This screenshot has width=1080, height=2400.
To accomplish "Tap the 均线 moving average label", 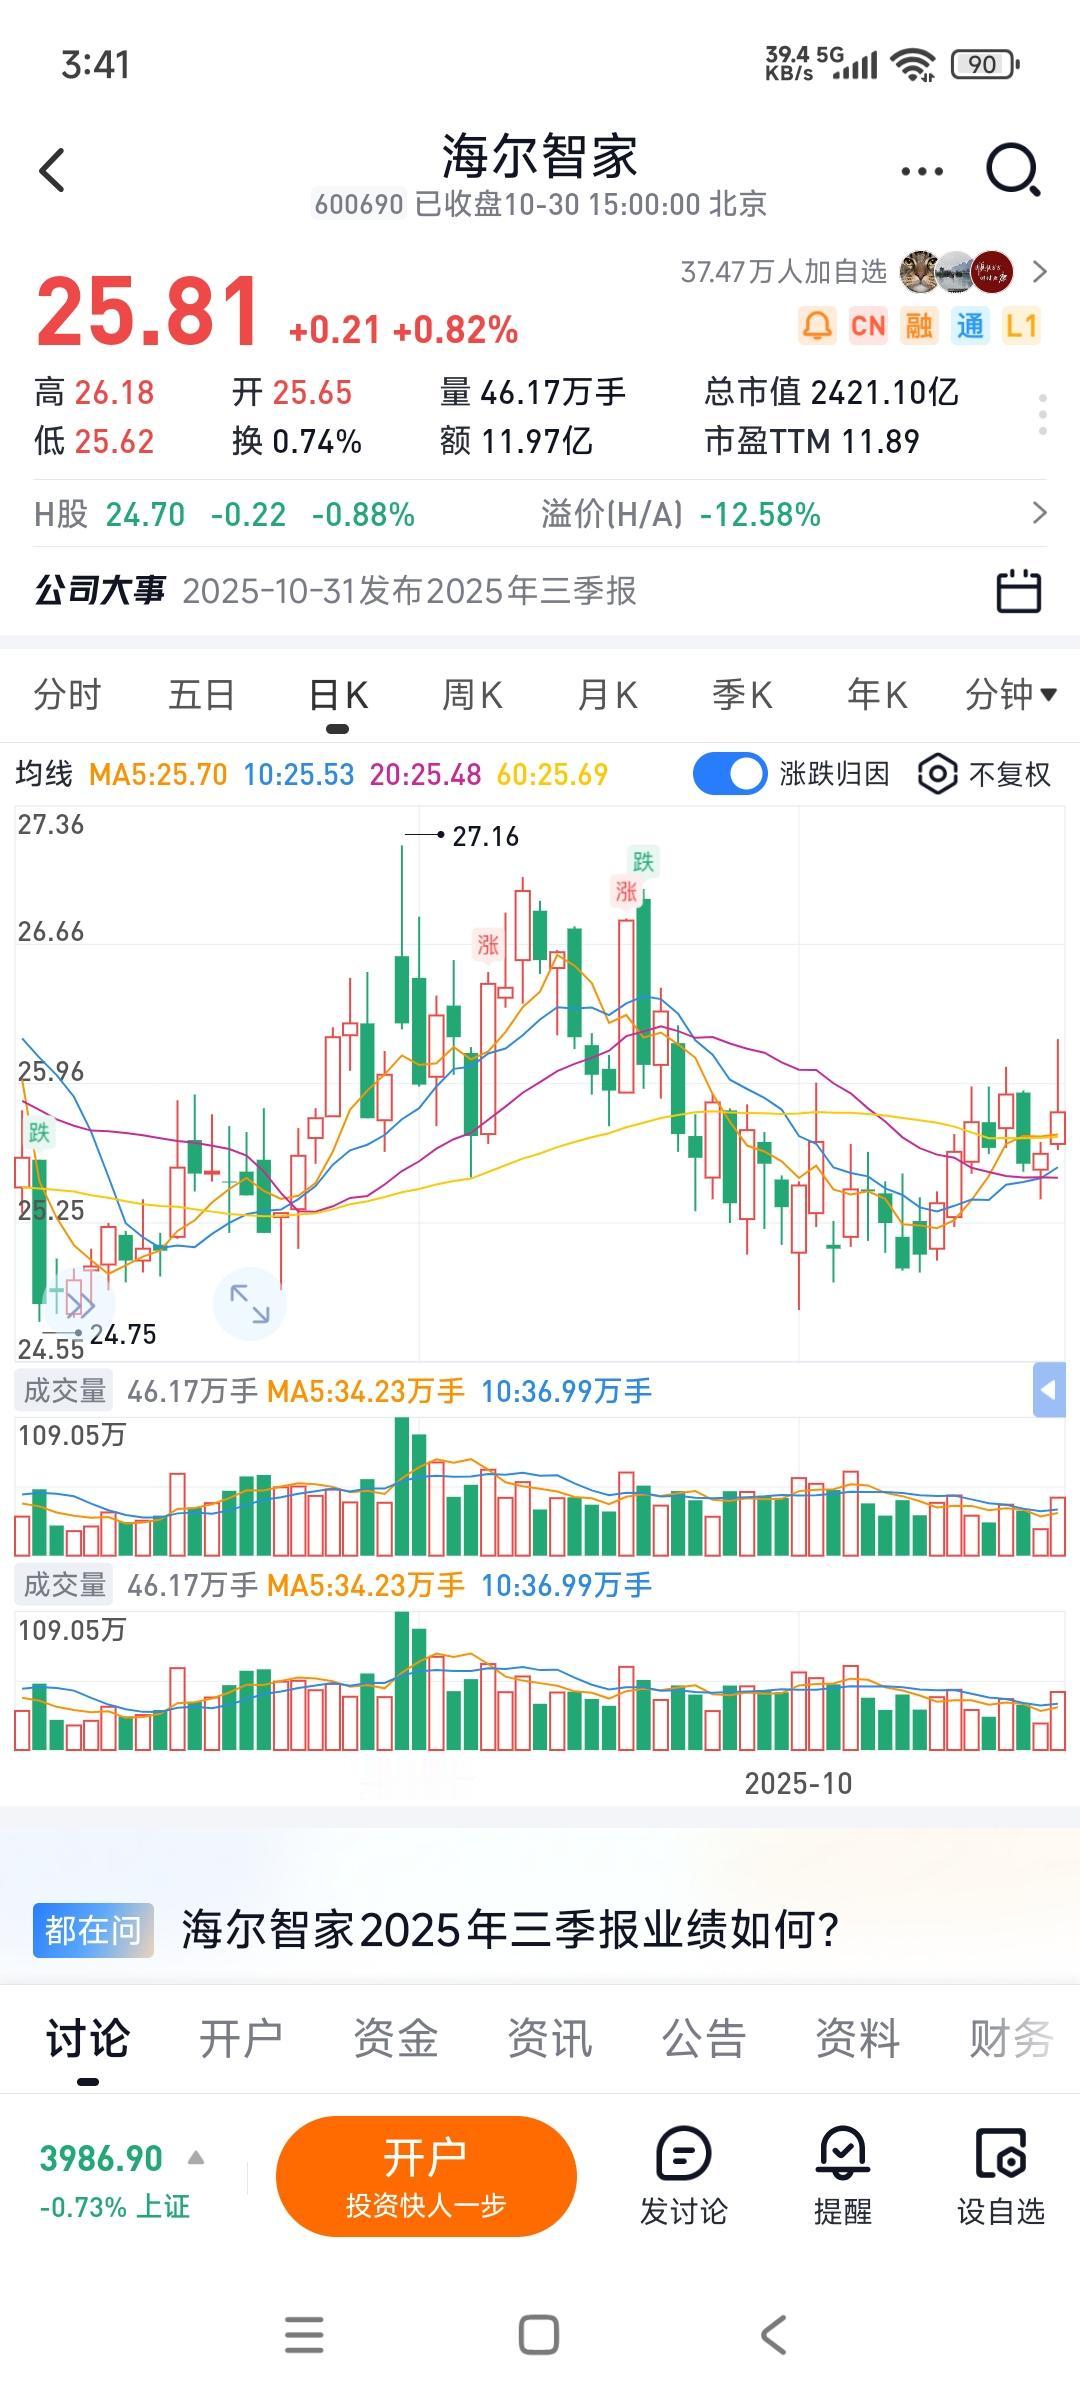I will pos(44,774).
